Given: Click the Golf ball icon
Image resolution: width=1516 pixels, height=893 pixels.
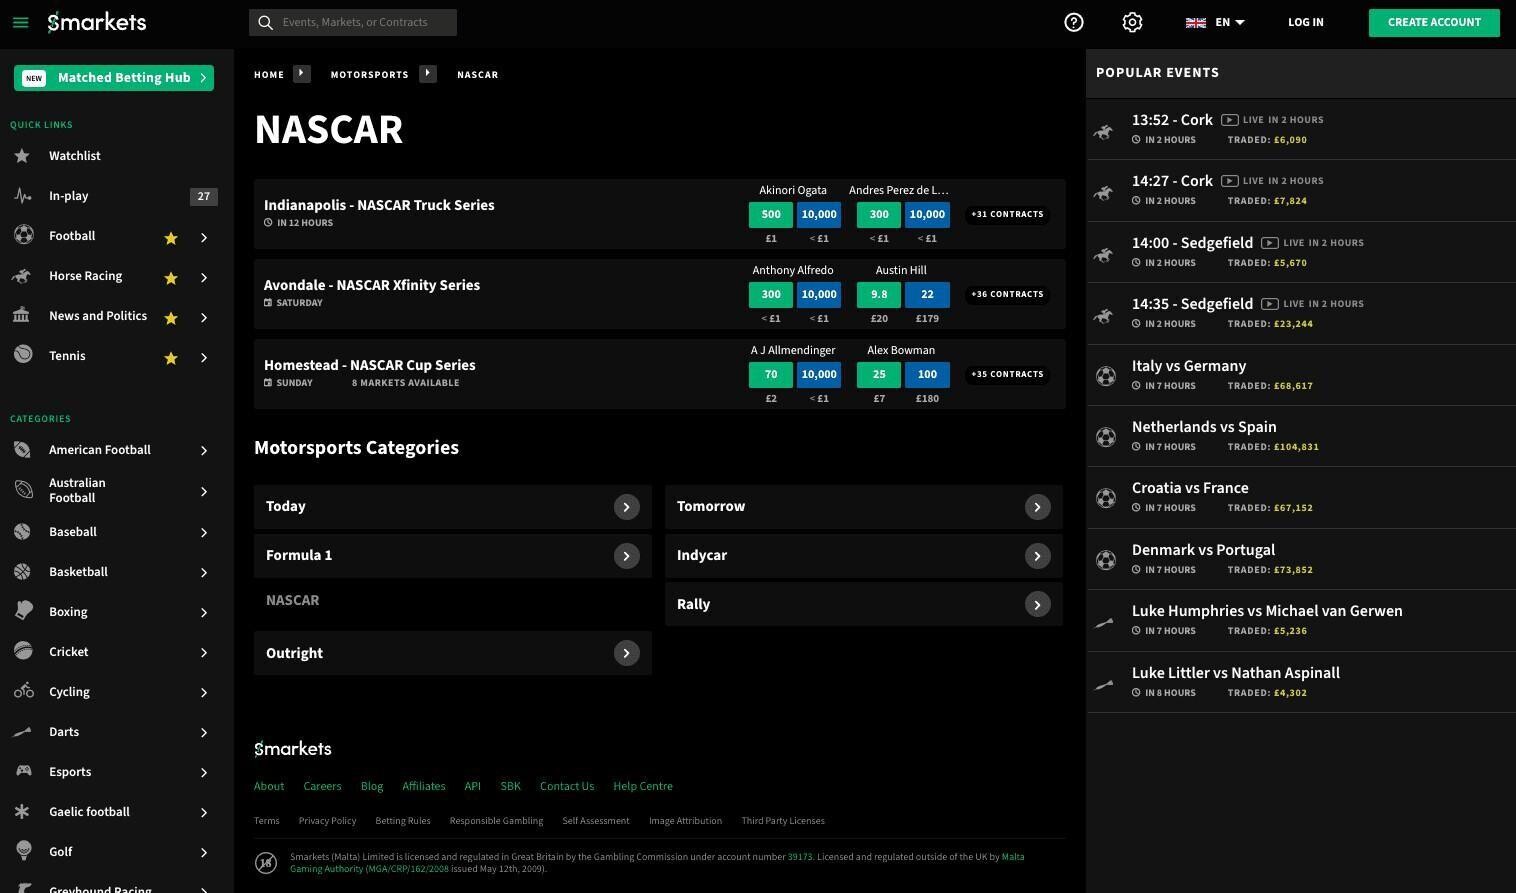Looking at the screenshot, I should tap(24, 851).
